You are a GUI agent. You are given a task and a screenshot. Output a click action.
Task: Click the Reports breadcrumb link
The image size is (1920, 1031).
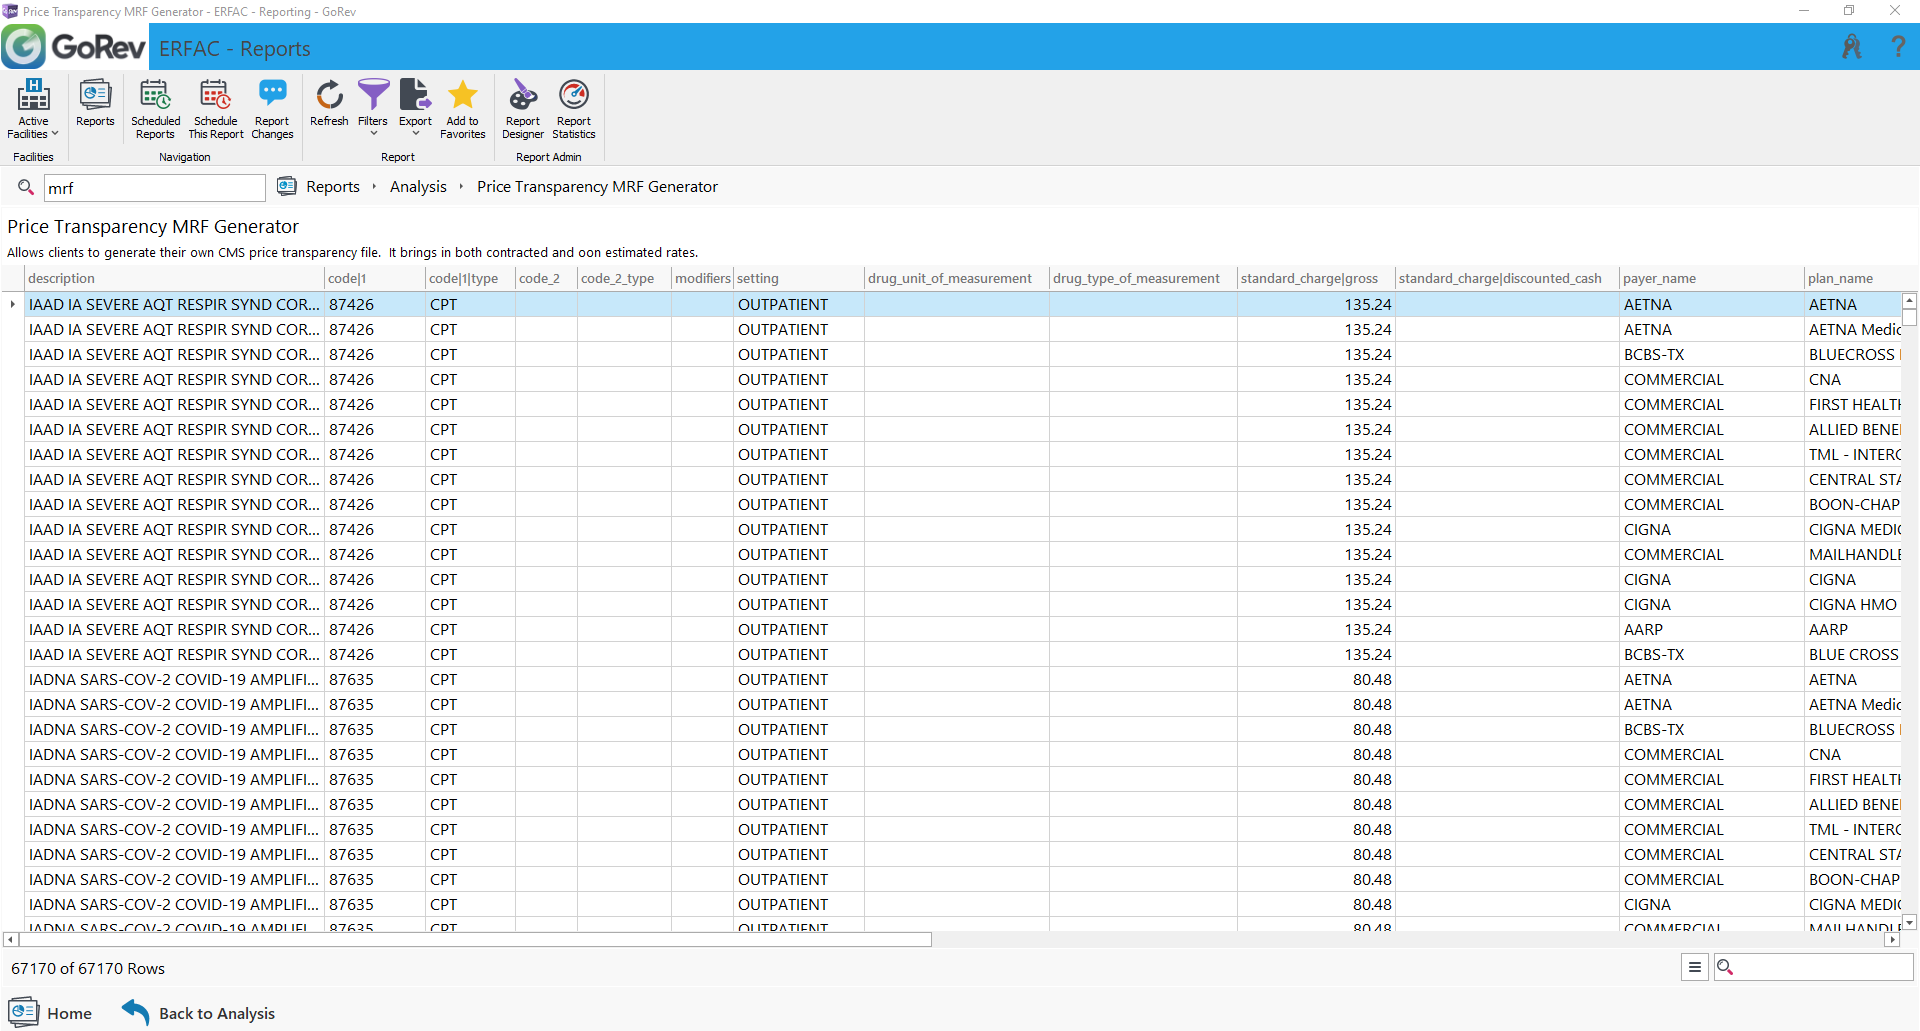333,187
